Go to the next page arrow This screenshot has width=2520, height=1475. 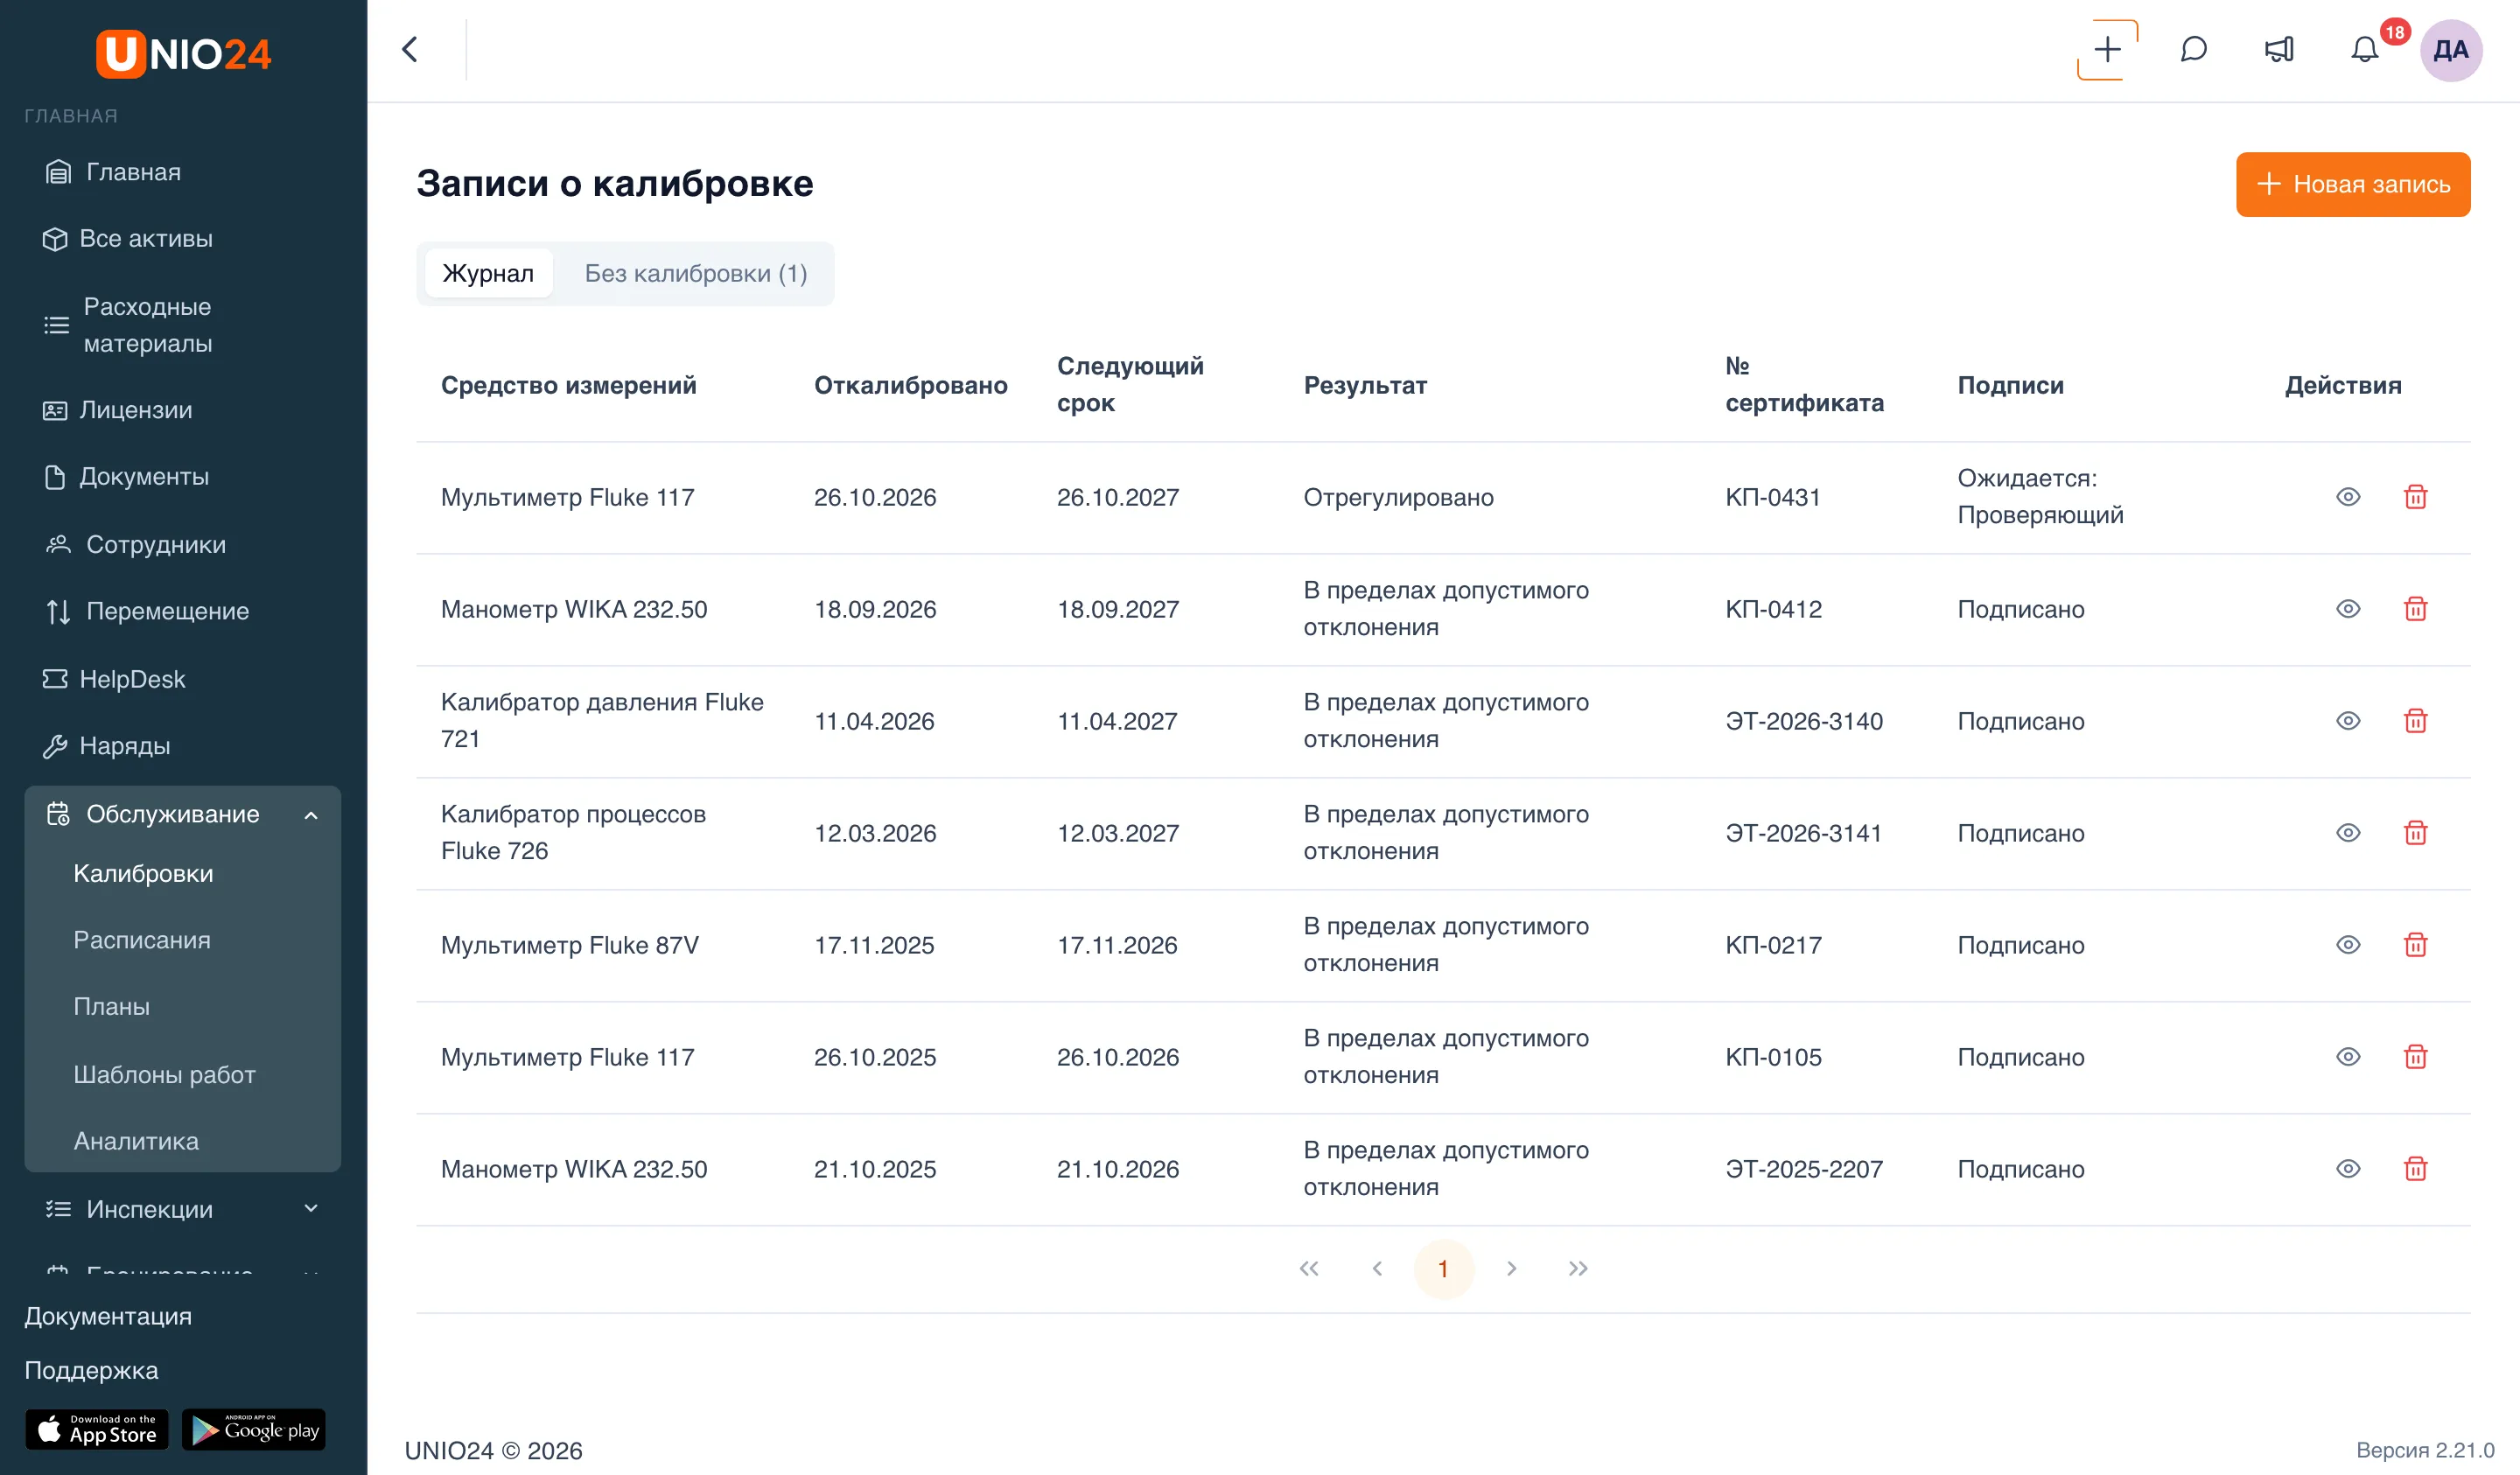[1511, 1268]
